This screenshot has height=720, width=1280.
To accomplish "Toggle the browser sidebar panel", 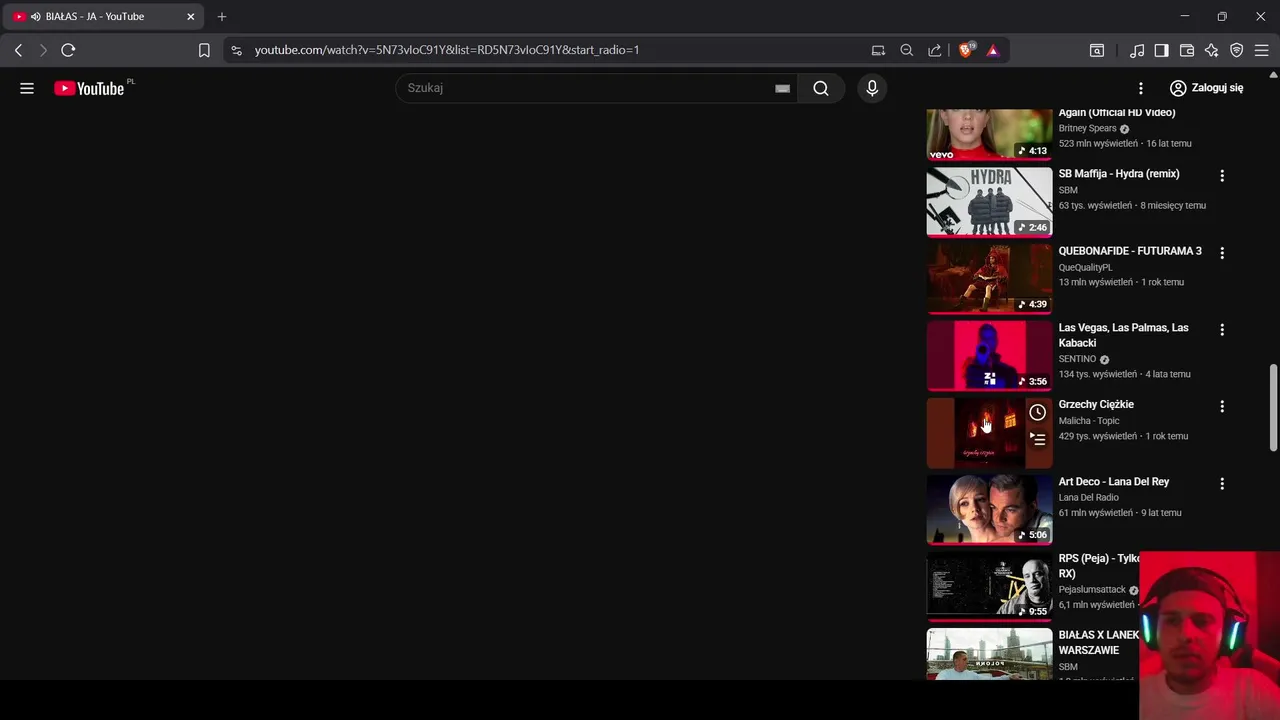I will pos(1161,50).
